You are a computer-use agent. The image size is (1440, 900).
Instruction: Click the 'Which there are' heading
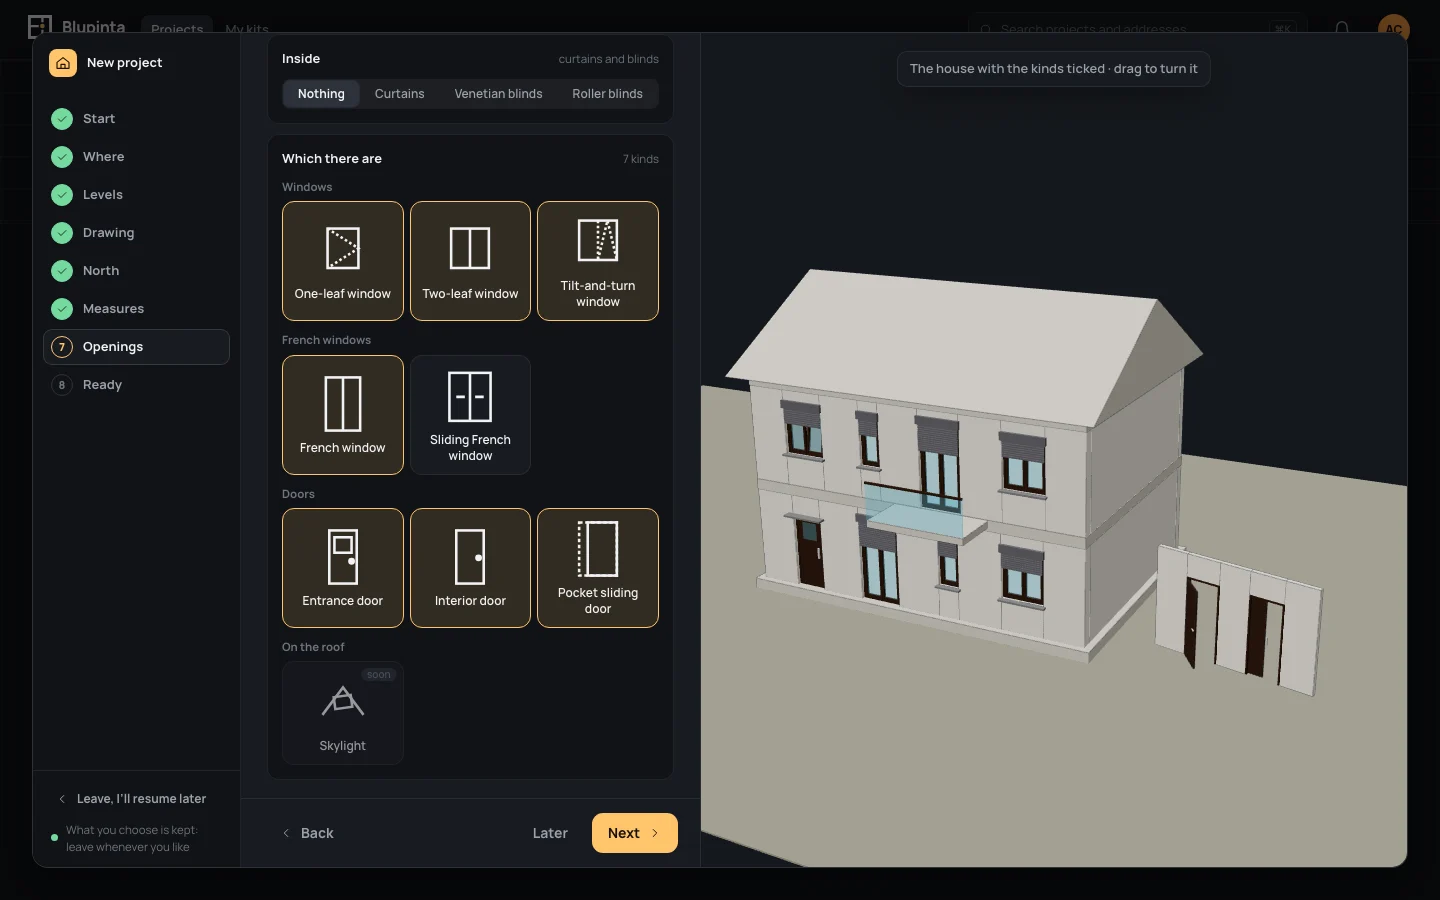(x=332, y=159)
